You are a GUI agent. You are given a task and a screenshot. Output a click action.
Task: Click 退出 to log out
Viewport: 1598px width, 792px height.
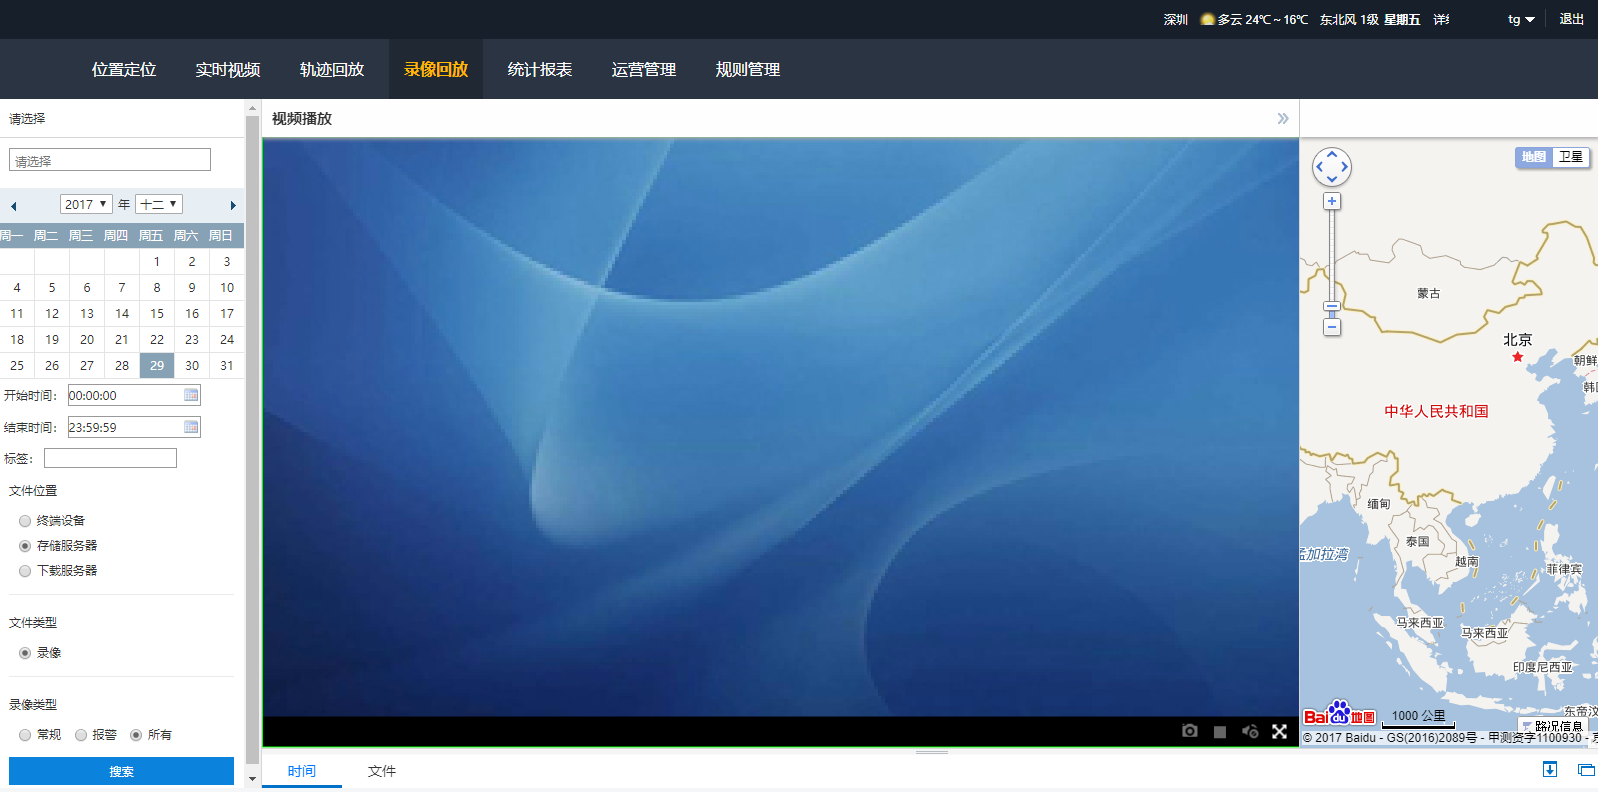click(x=1572, y=19)
